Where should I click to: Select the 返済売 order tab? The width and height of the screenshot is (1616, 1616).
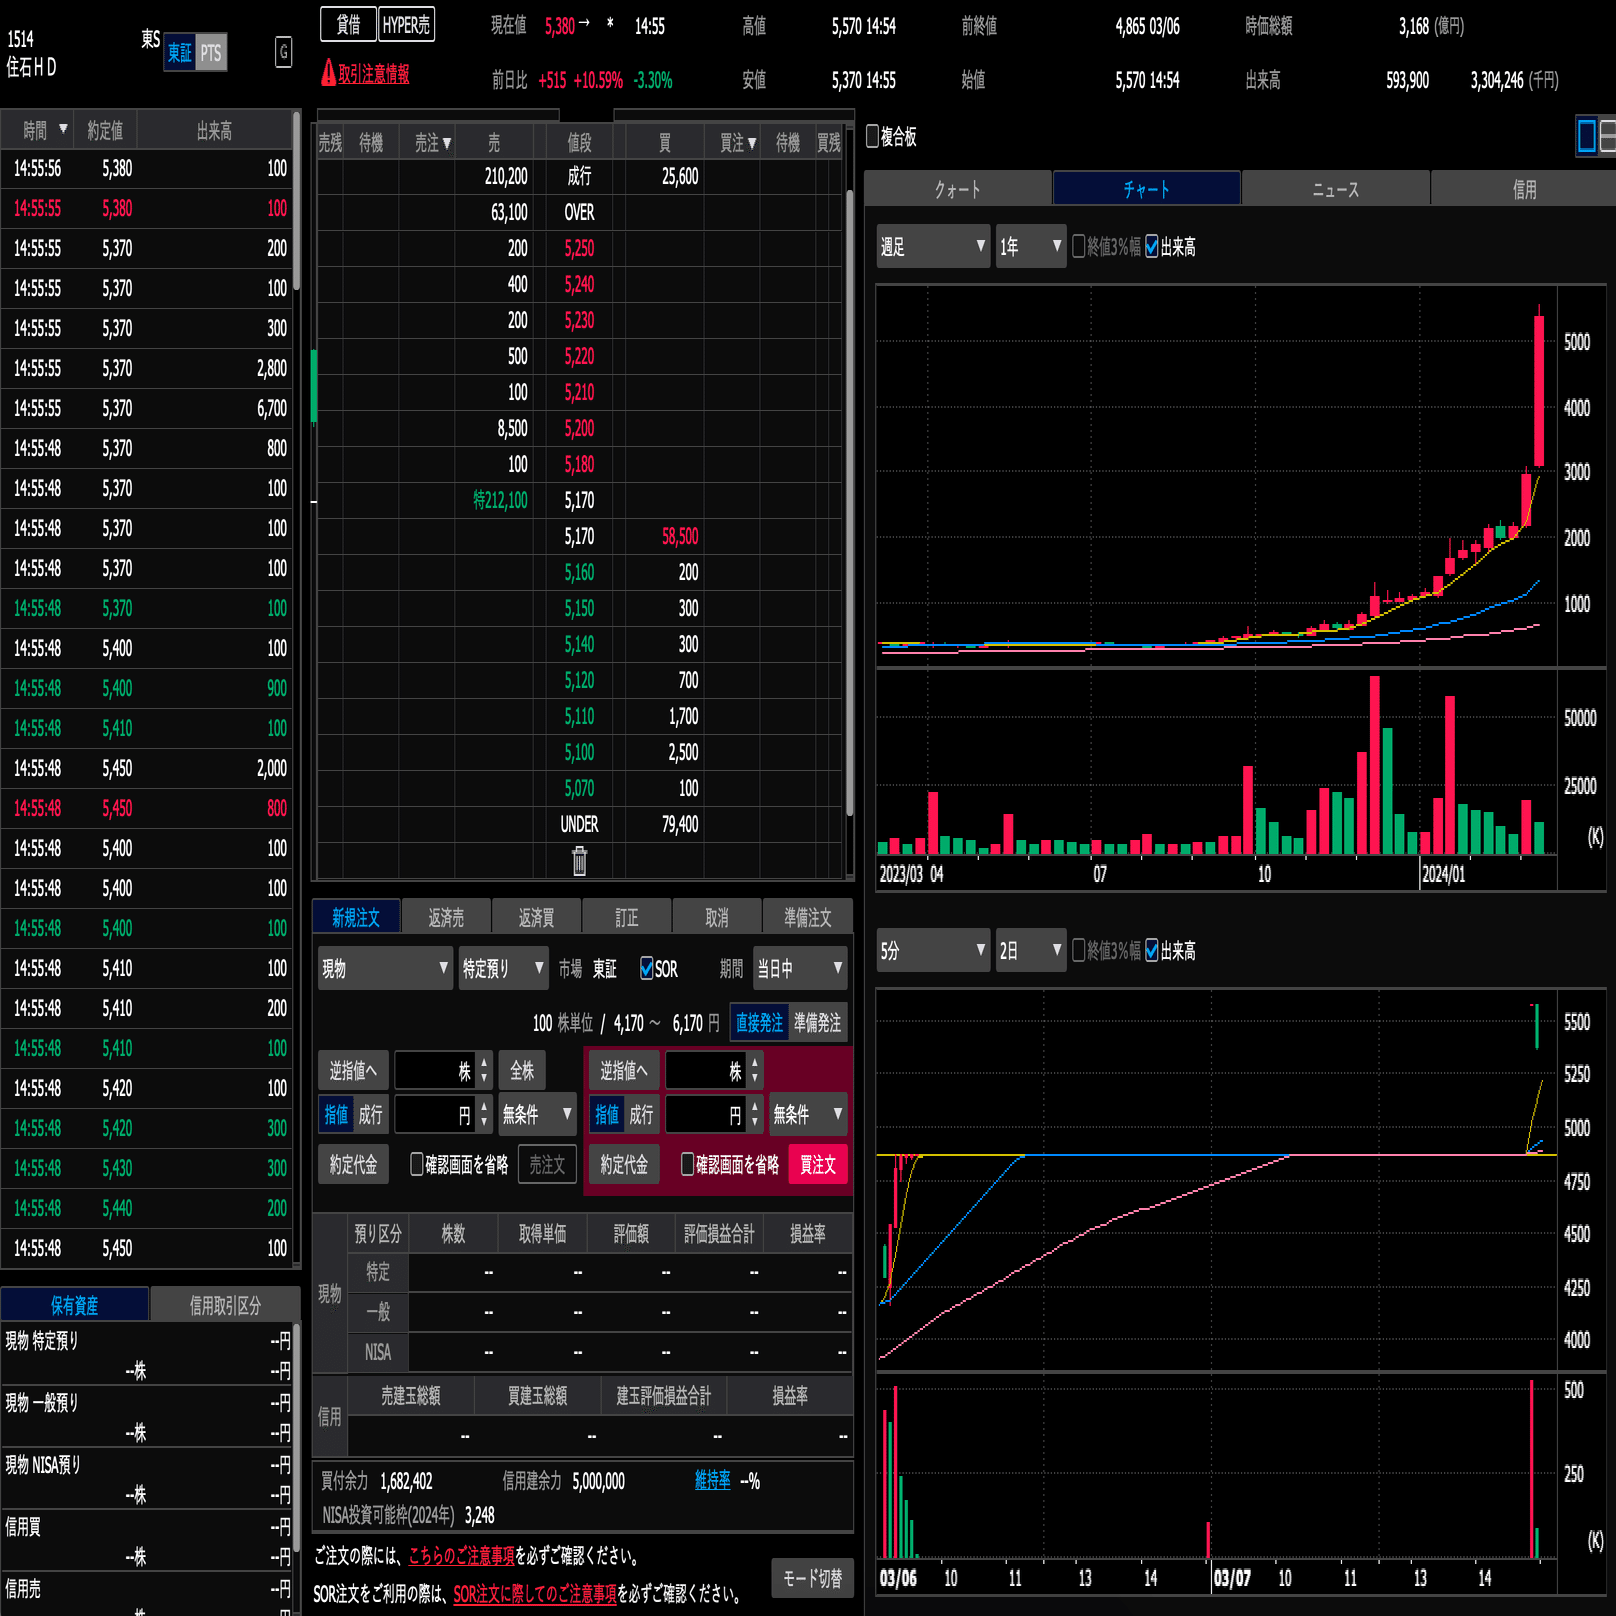446,916
